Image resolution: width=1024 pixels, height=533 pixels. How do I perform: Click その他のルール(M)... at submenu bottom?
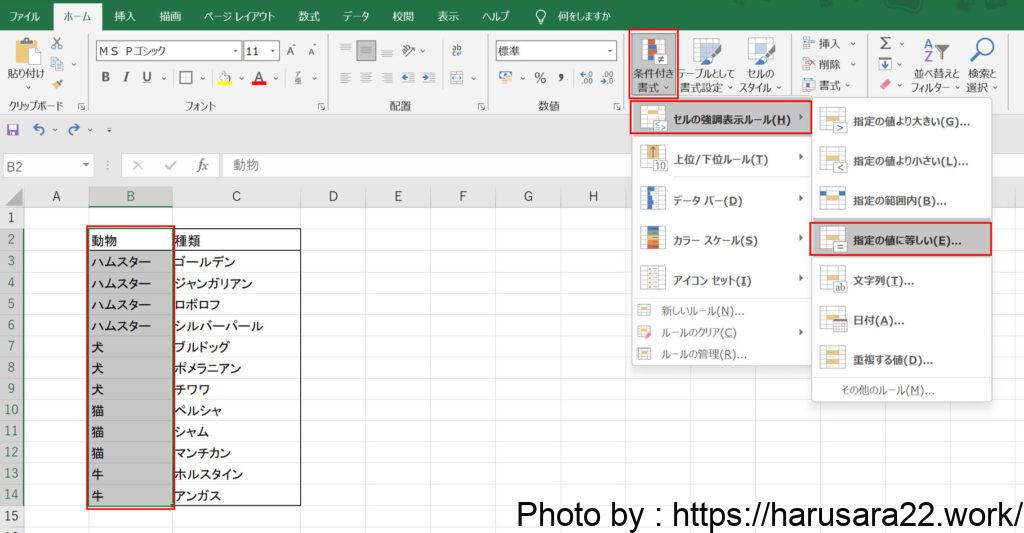[887, 390]
